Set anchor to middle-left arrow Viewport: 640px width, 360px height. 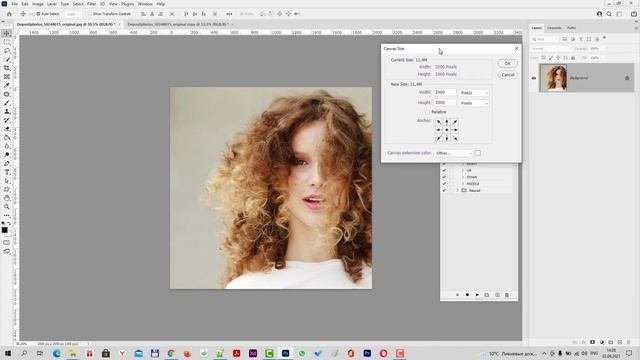pyautogui.click(x=439, y=130)
